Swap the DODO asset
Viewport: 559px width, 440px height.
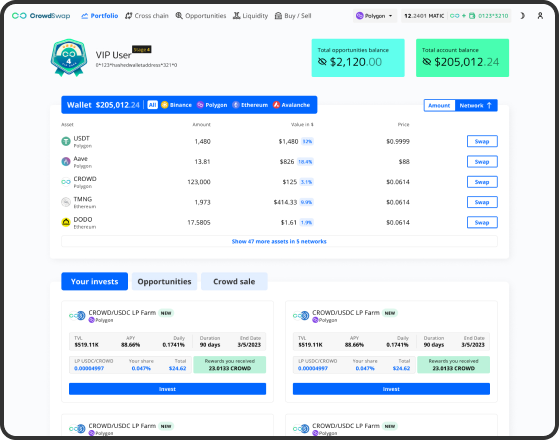click(x=482, y=222)
